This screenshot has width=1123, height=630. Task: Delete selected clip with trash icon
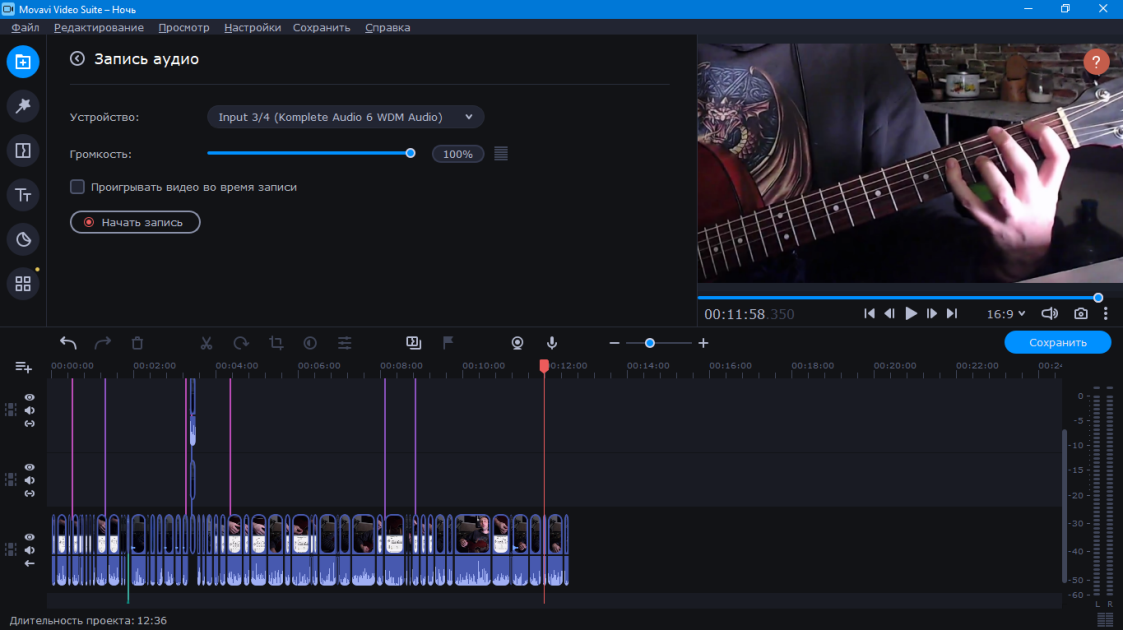tap(138, 343)
